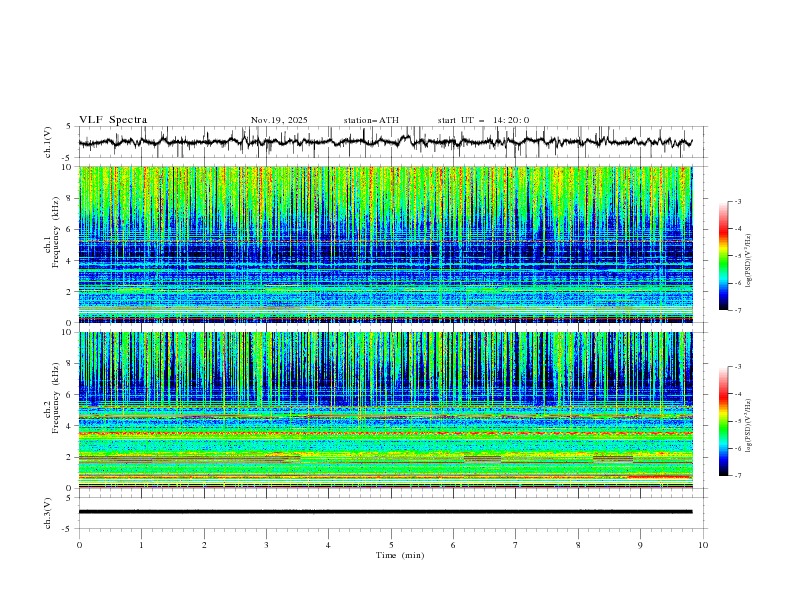Viewport: 792px width, 612px height.
Task: Click the time axis tick label '0'
Action: point(79,545)
